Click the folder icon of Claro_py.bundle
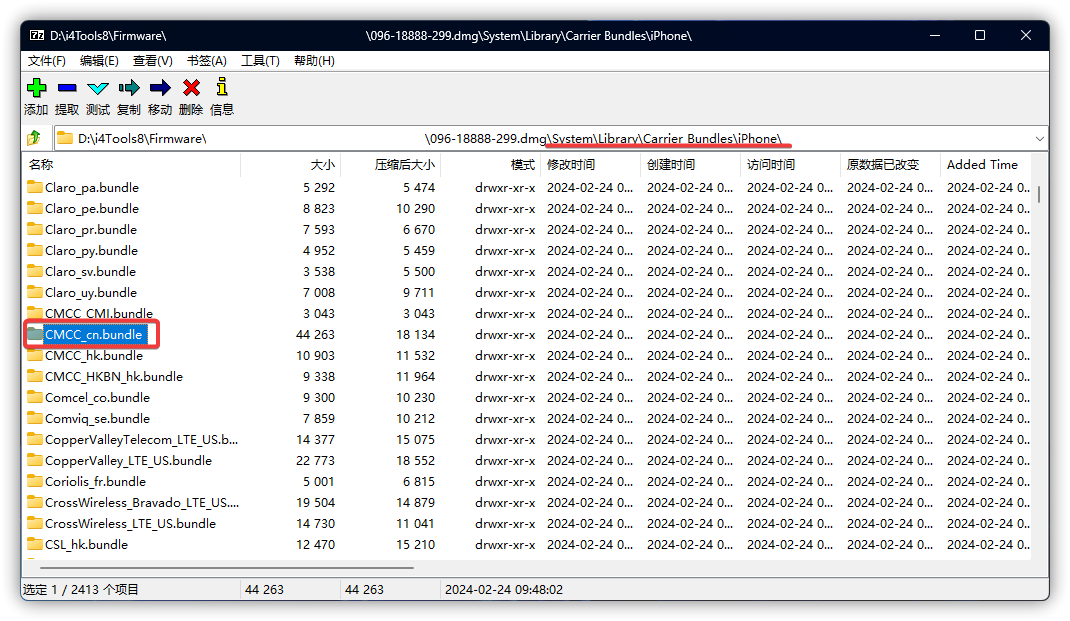Screen dimensions: 1070x621 tap(35, 250)
